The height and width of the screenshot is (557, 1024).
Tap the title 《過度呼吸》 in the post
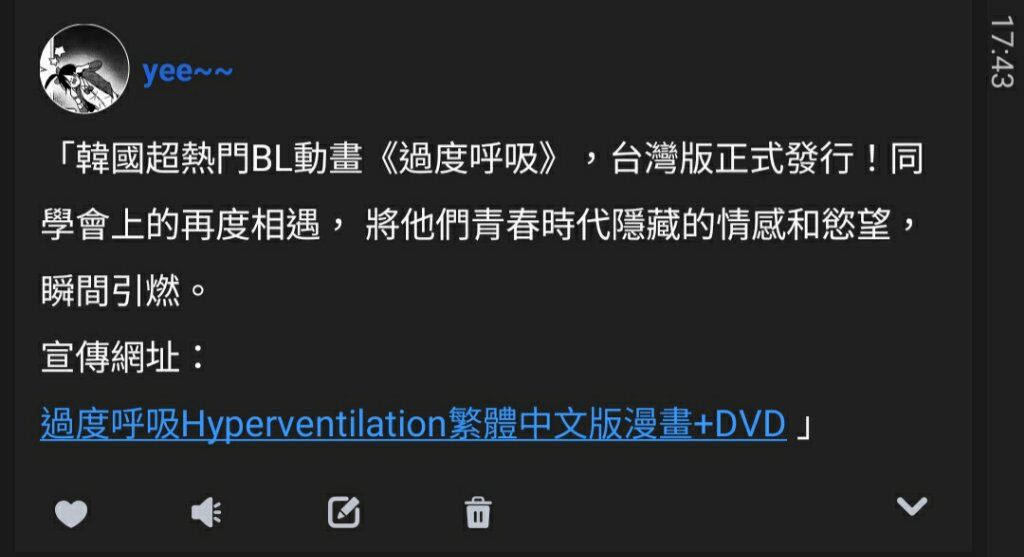coord(468,159)
